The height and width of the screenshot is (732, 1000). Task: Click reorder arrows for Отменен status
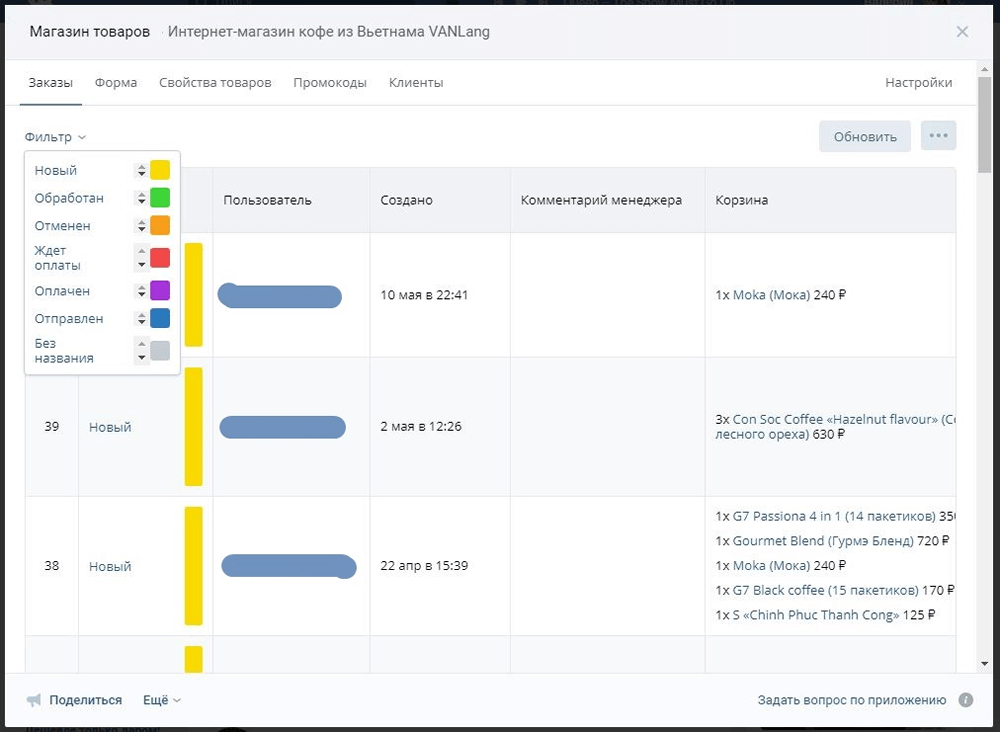pyautogui.click(x=142, y=226)
